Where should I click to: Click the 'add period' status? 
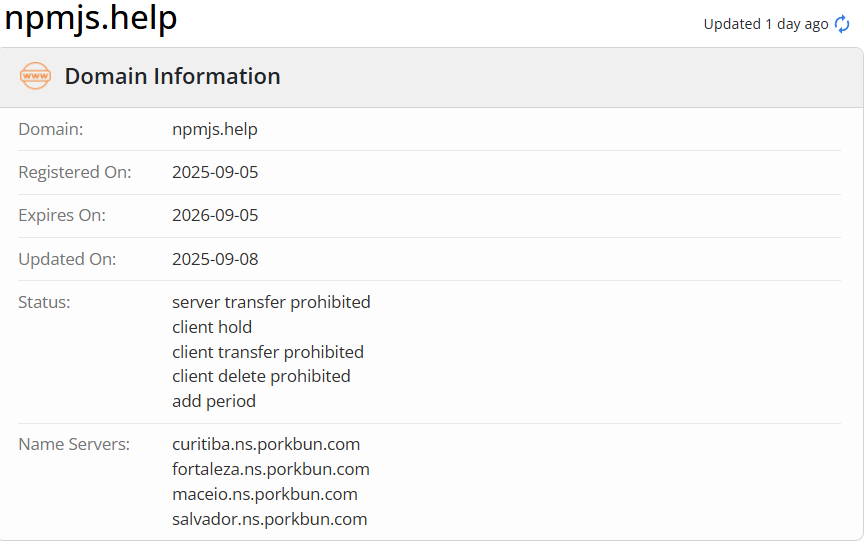coord(214,401)
